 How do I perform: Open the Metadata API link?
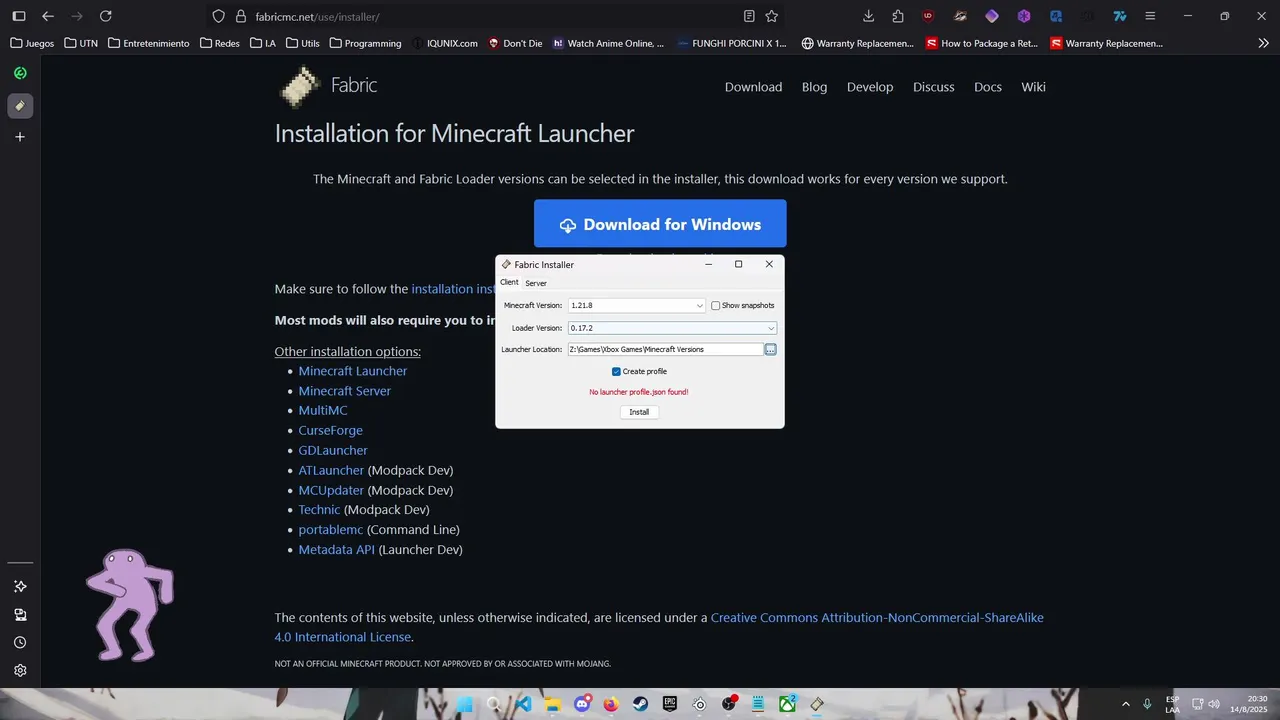coord(336,550)
